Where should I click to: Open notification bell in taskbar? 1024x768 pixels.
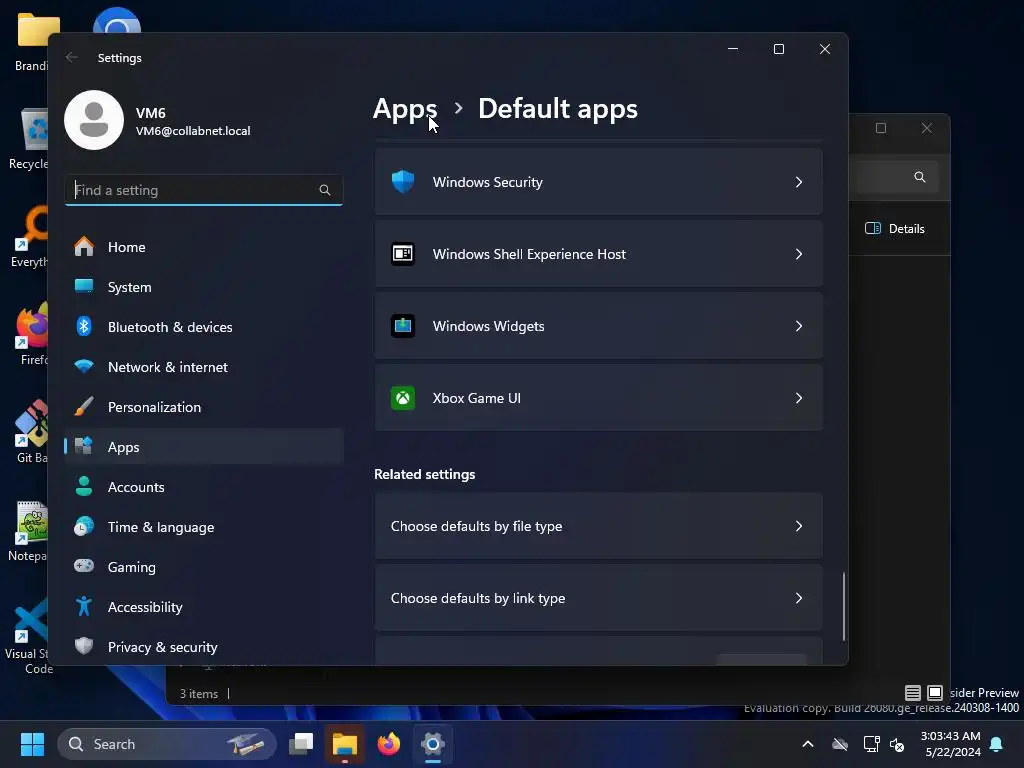(x=997, y=744)
